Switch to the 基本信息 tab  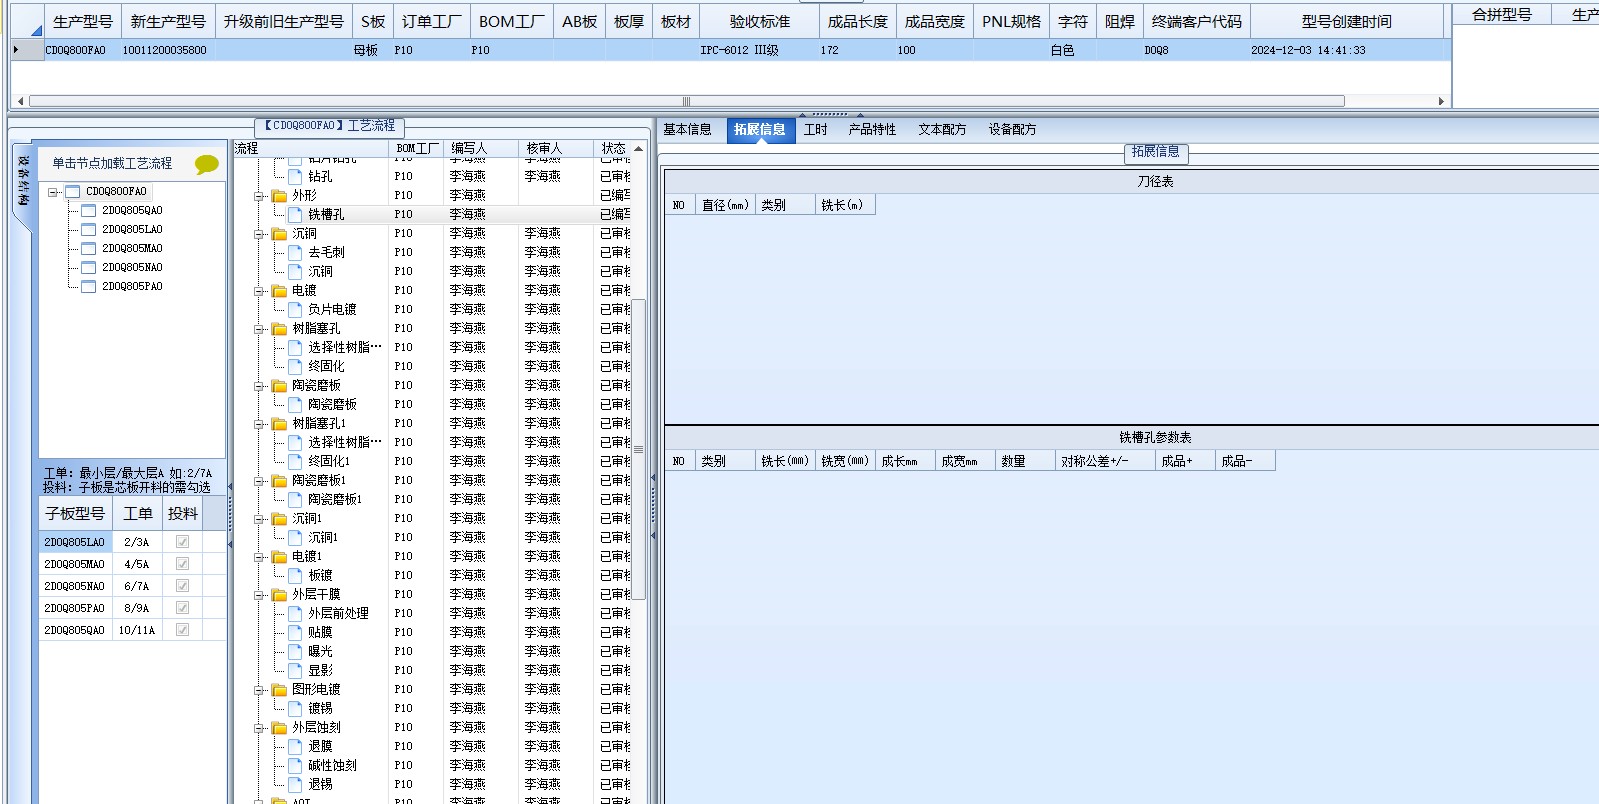687,129
